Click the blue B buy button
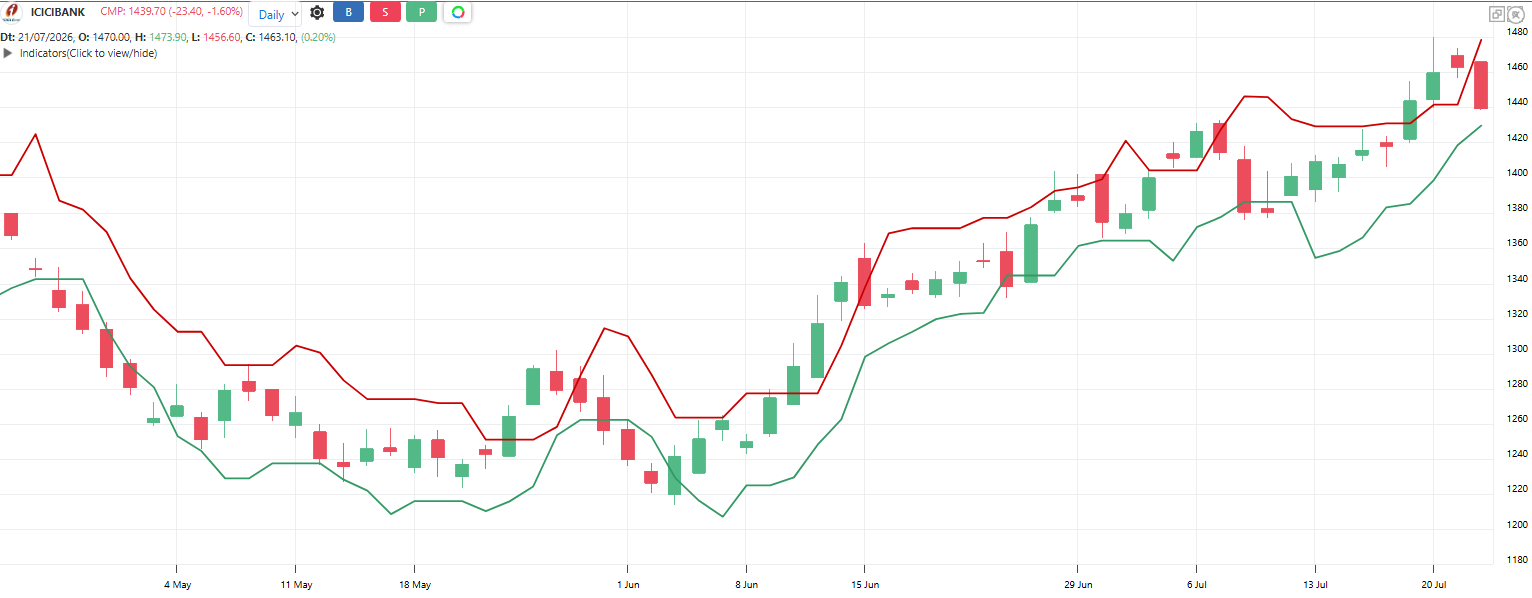The width and height of the screenshot is (1532, 598). pyautogui.click(x=348, y=13)
